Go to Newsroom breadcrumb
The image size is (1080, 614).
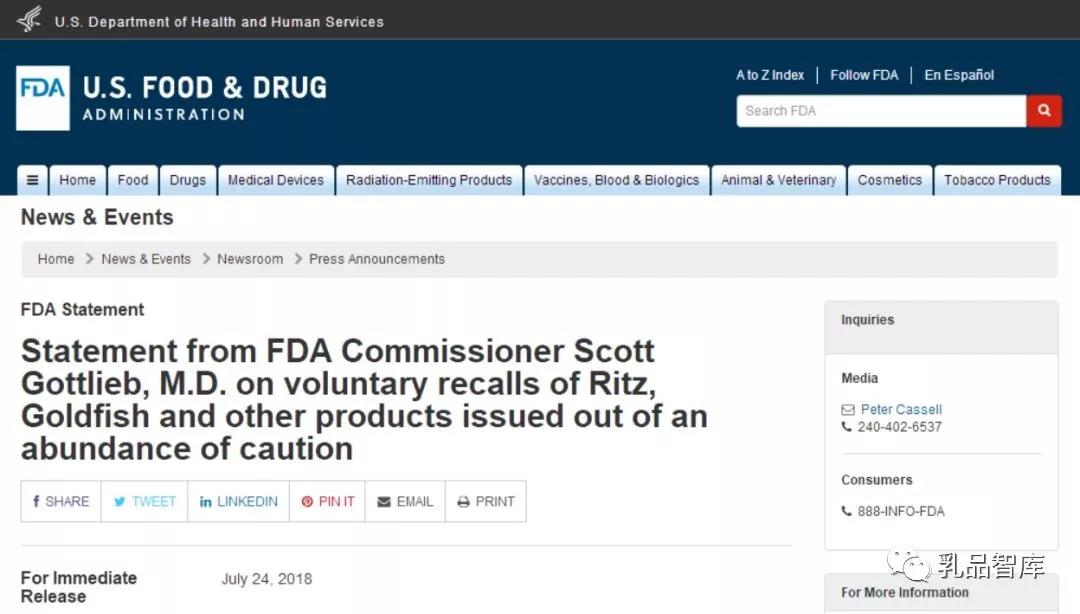[250, 259]
